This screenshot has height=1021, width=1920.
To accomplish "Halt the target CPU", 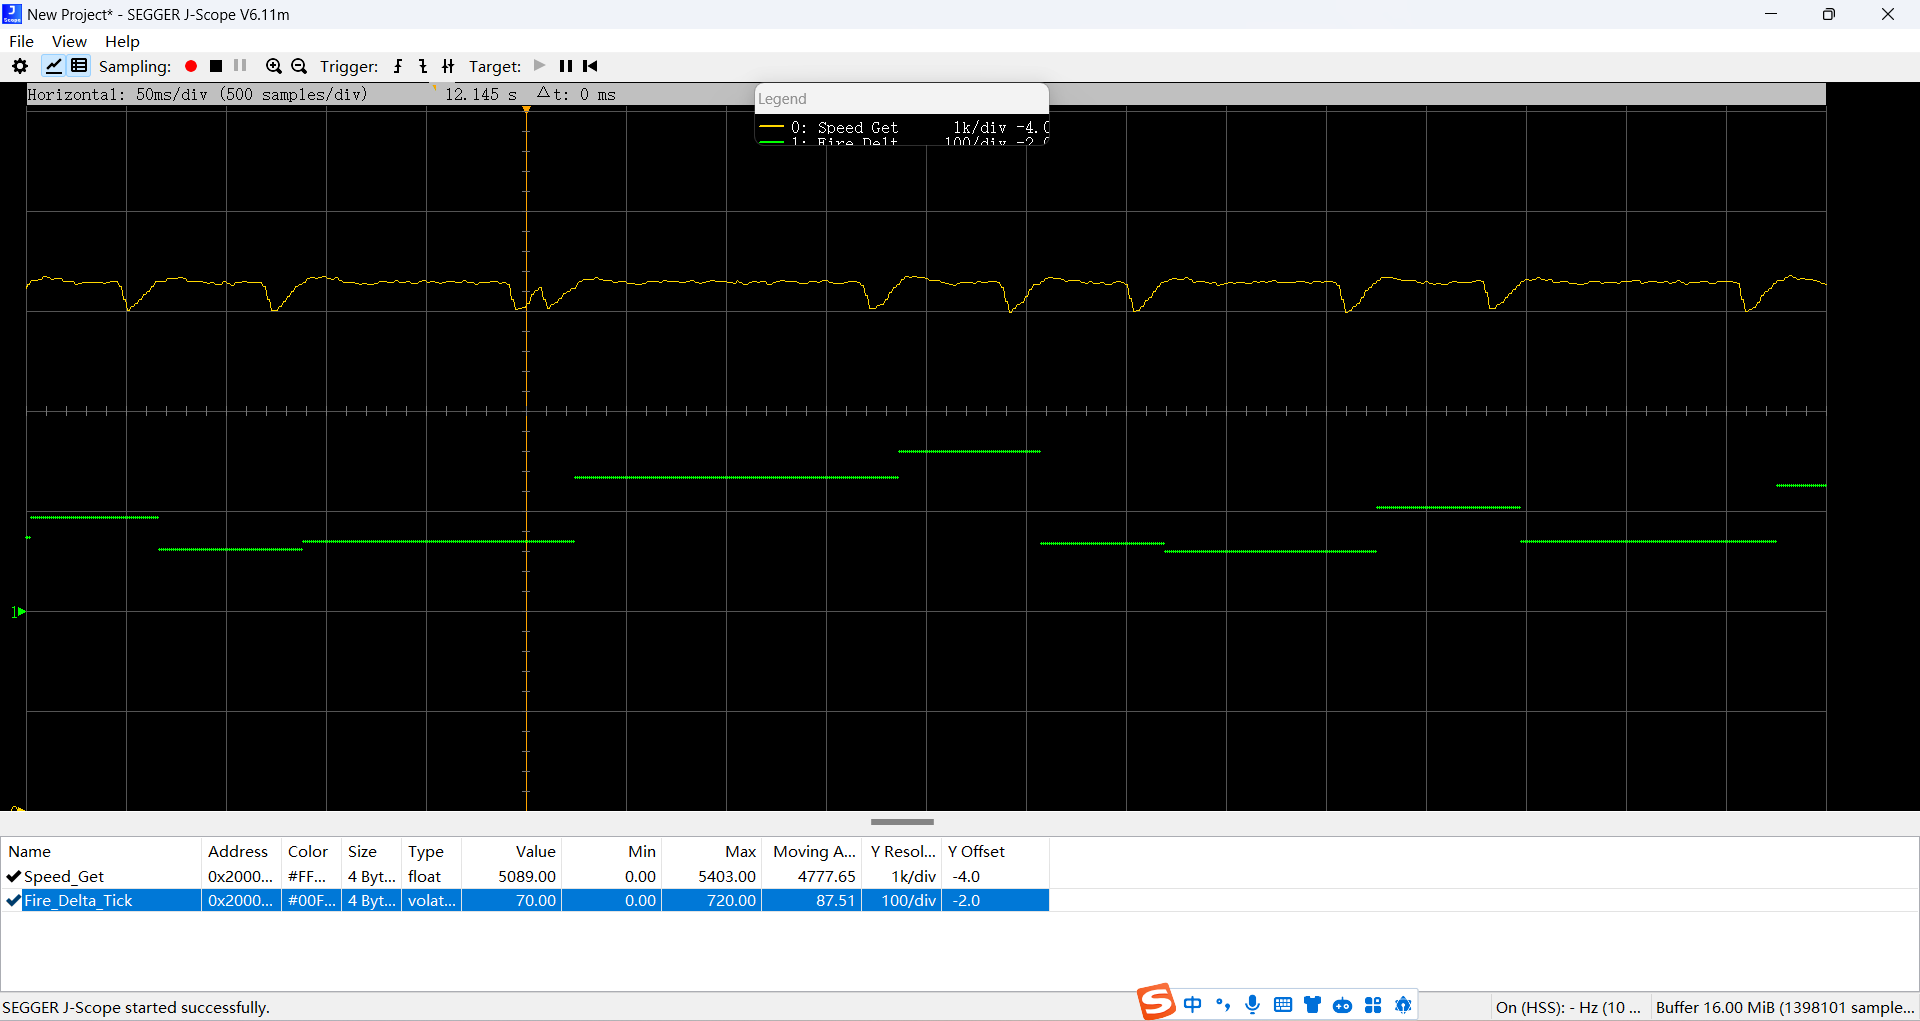I will pyautogui.click(x=566, y=66).
